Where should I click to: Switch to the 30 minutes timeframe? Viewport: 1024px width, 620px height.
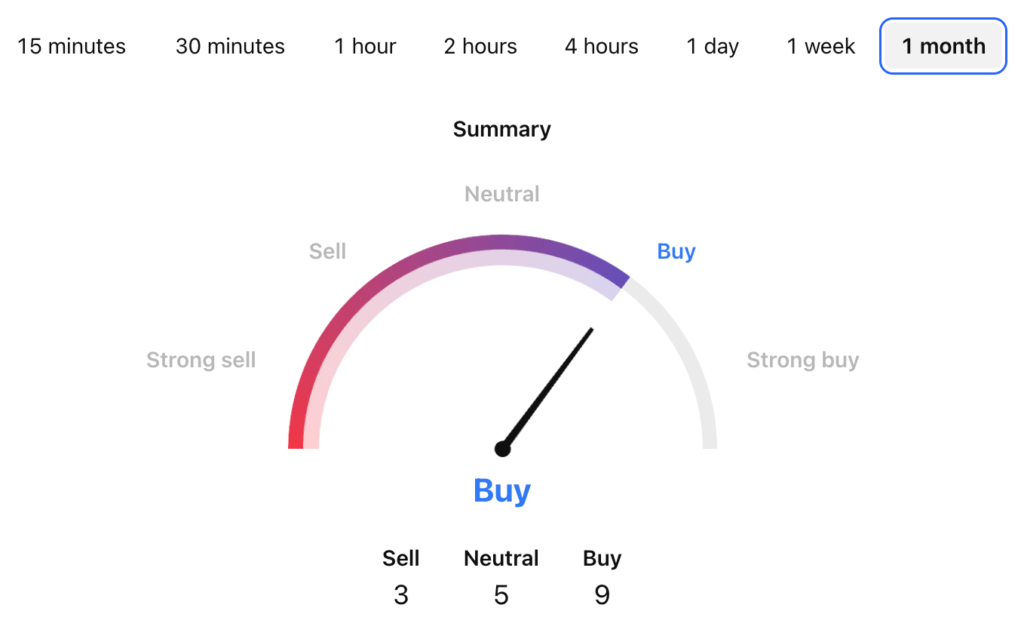(x=230, y=46)
